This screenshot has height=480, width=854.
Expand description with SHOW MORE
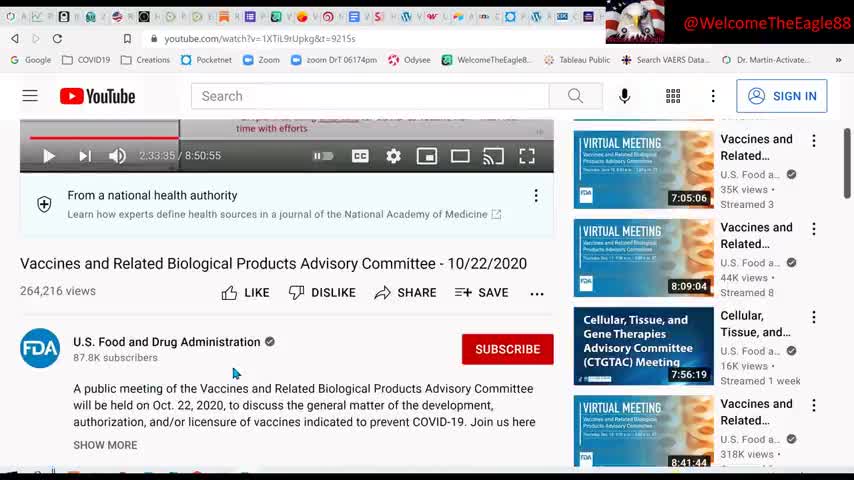pos(105,445)
